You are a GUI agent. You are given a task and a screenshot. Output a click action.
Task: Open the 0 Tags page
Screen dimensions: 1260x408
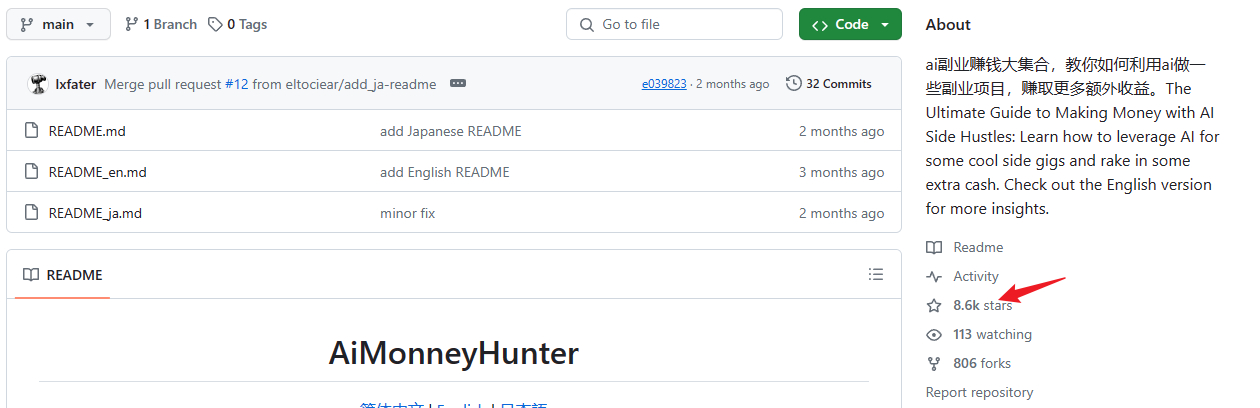[x=238, y=24]
